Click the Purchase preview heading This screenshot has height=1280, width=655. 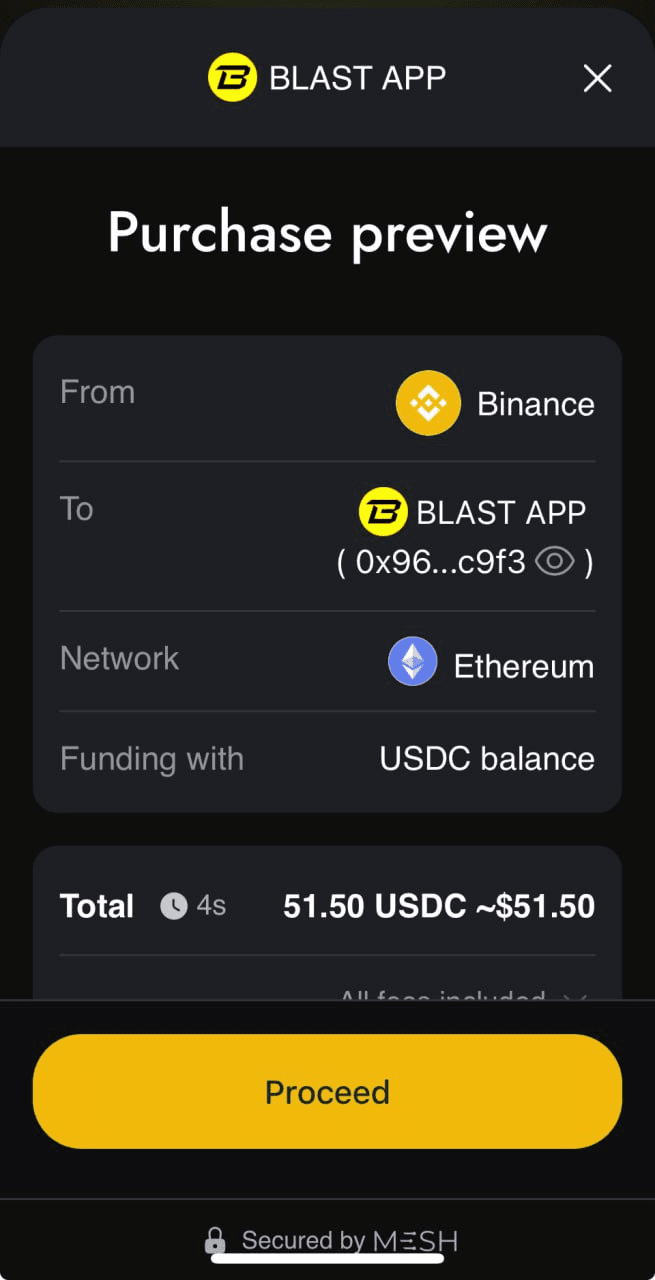[327, 231]
